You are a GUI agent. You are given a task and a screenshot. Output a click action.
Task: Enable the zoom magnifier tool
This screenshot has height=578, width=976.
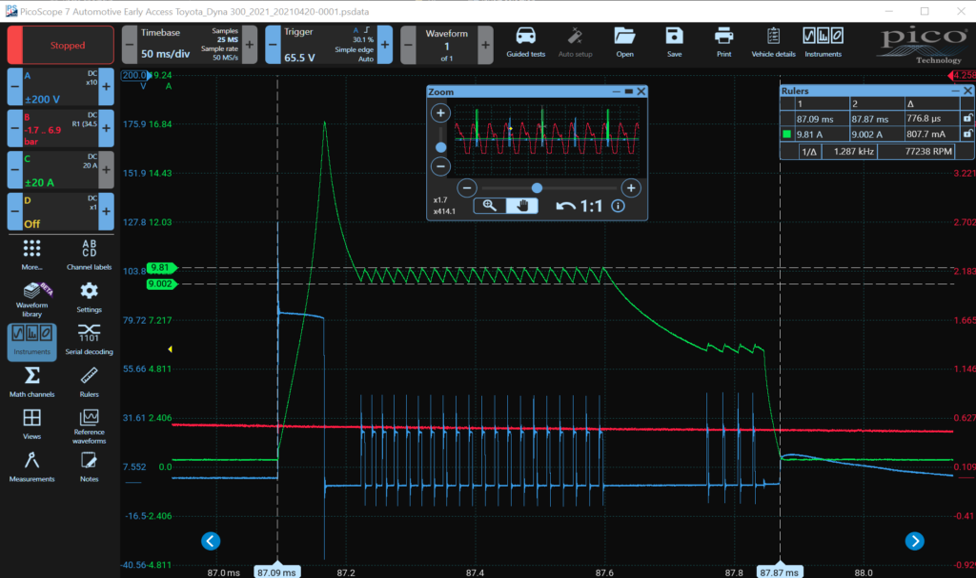pyautogui.click(x=490, y=206)
